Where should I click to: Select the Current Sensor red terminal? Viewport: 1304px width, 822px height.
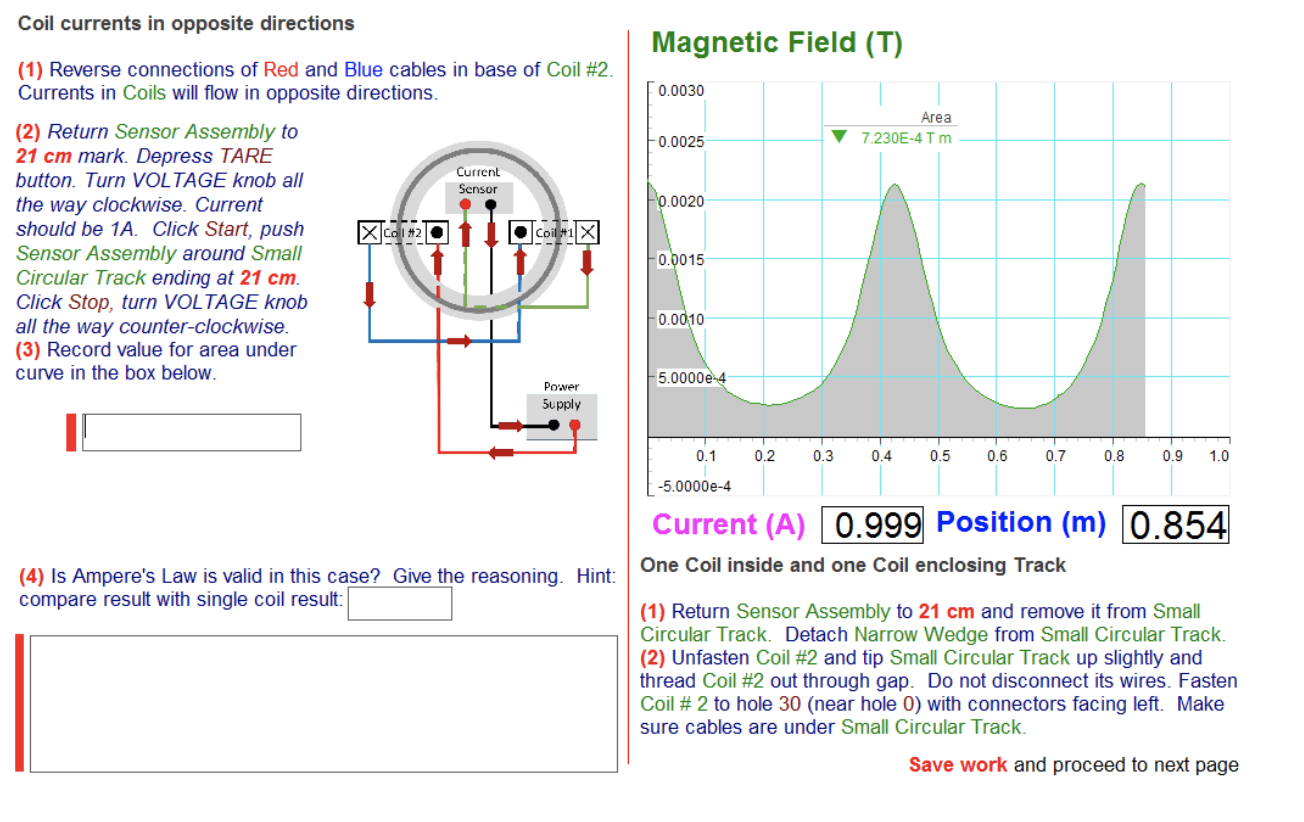coord(463,203)
